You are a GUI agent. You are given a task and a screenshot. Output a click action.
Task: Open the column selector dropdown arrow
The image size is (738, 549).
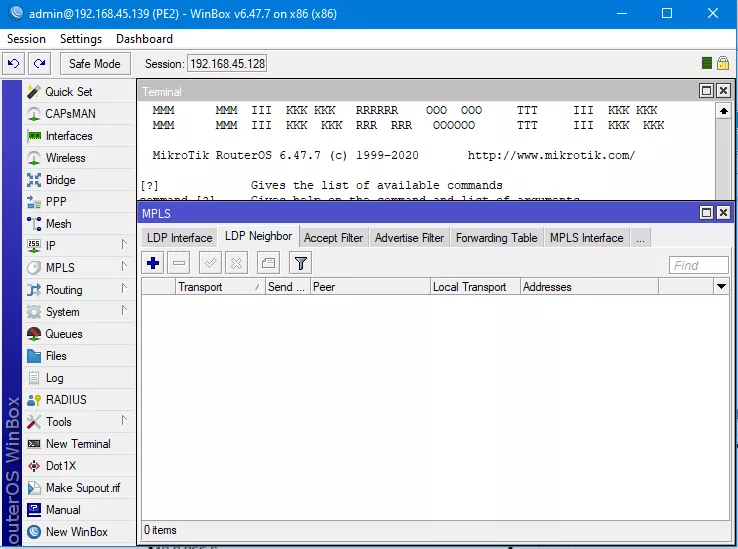(x=721, y=287)
